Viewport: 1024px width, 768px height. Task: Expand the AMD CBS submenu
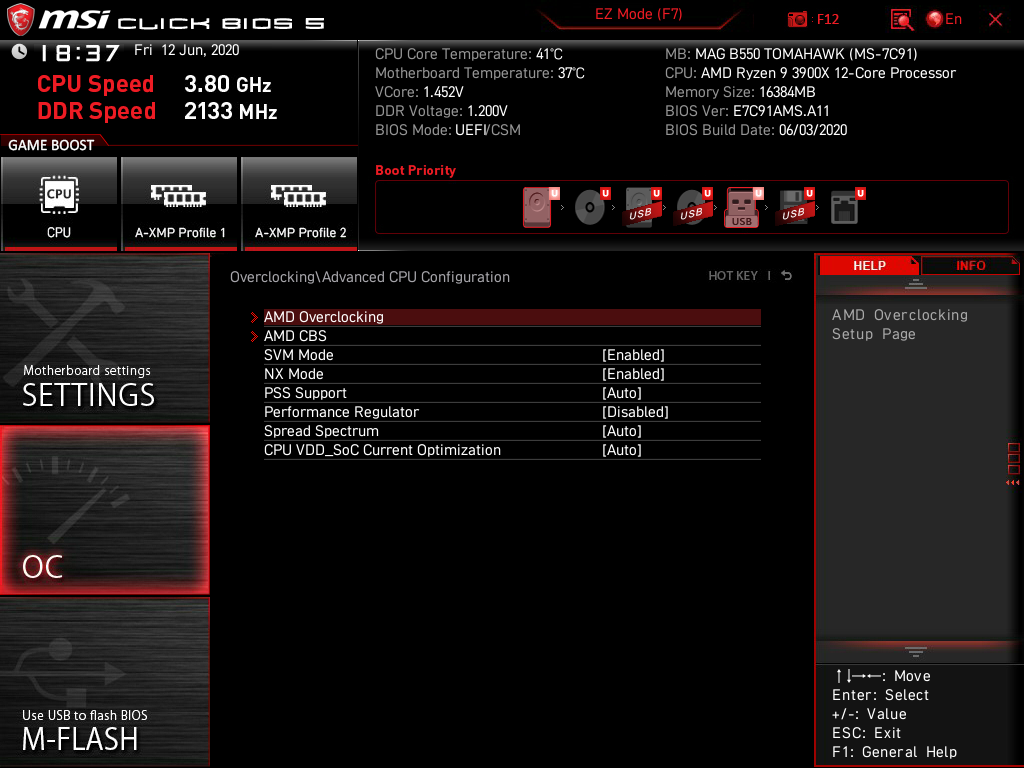click(512, 336)
